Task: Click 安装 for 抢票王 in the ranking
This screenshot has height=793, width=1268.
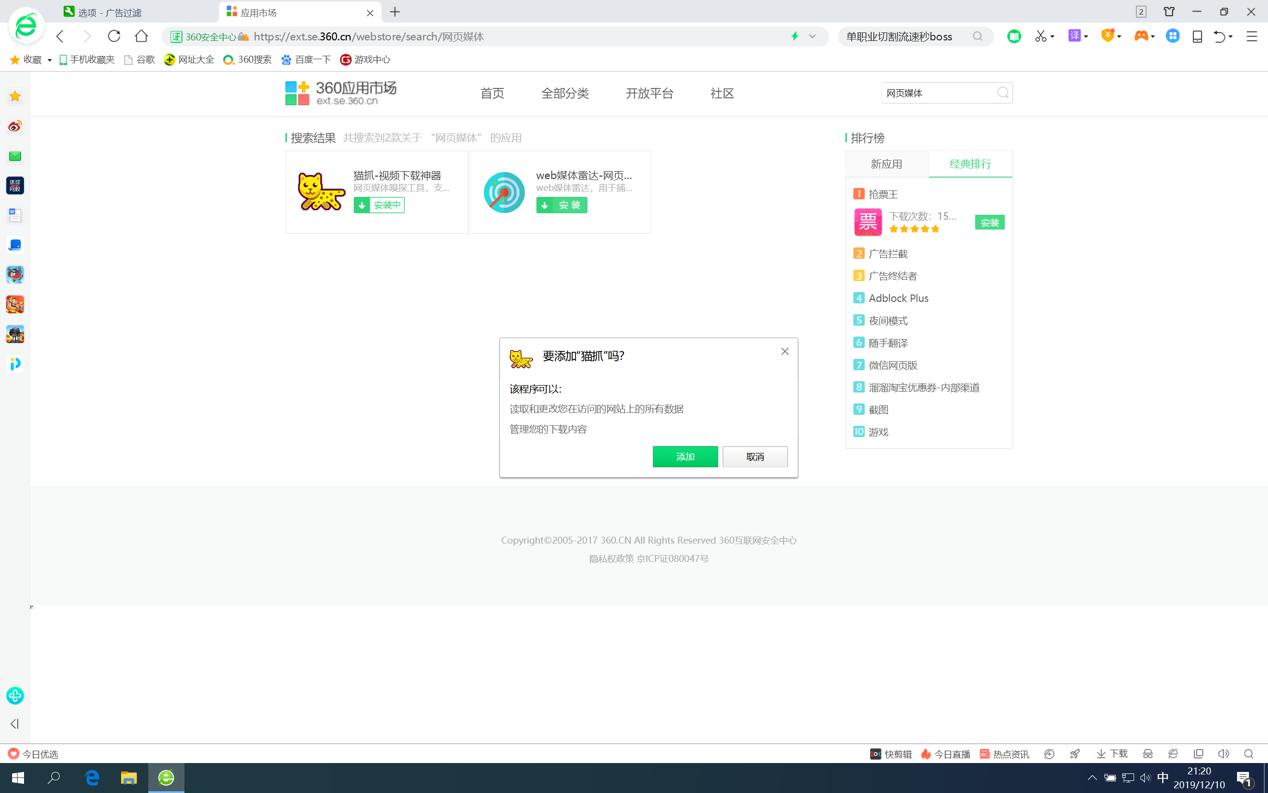Action: point(989,222)
